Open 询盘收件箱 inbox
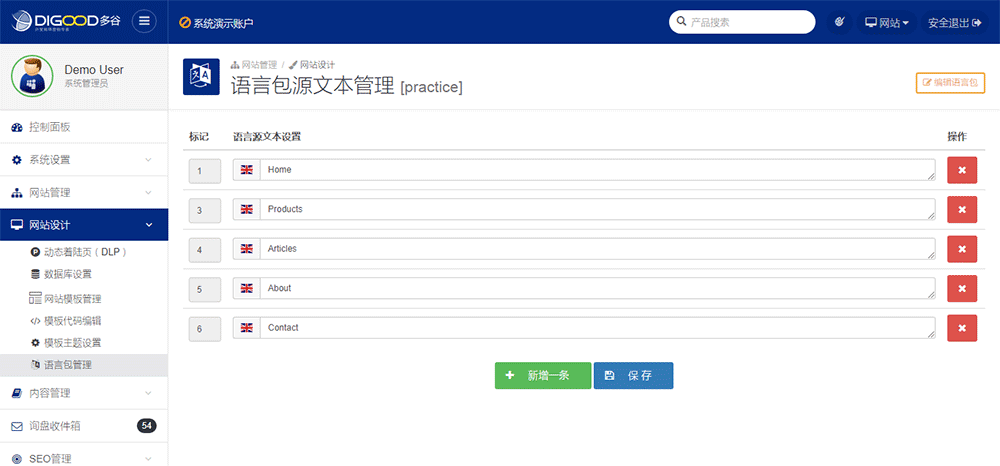 [x=84, y=426]
